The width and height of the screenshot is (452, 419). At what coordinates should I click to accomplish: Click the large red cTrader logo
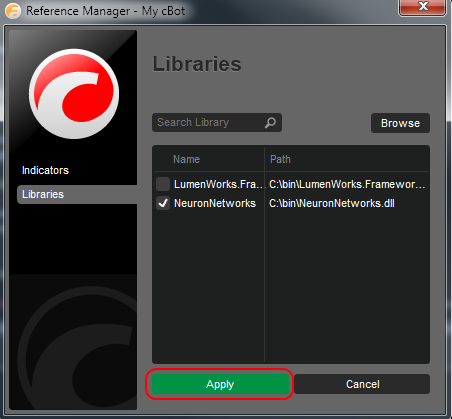pos(74,94)
